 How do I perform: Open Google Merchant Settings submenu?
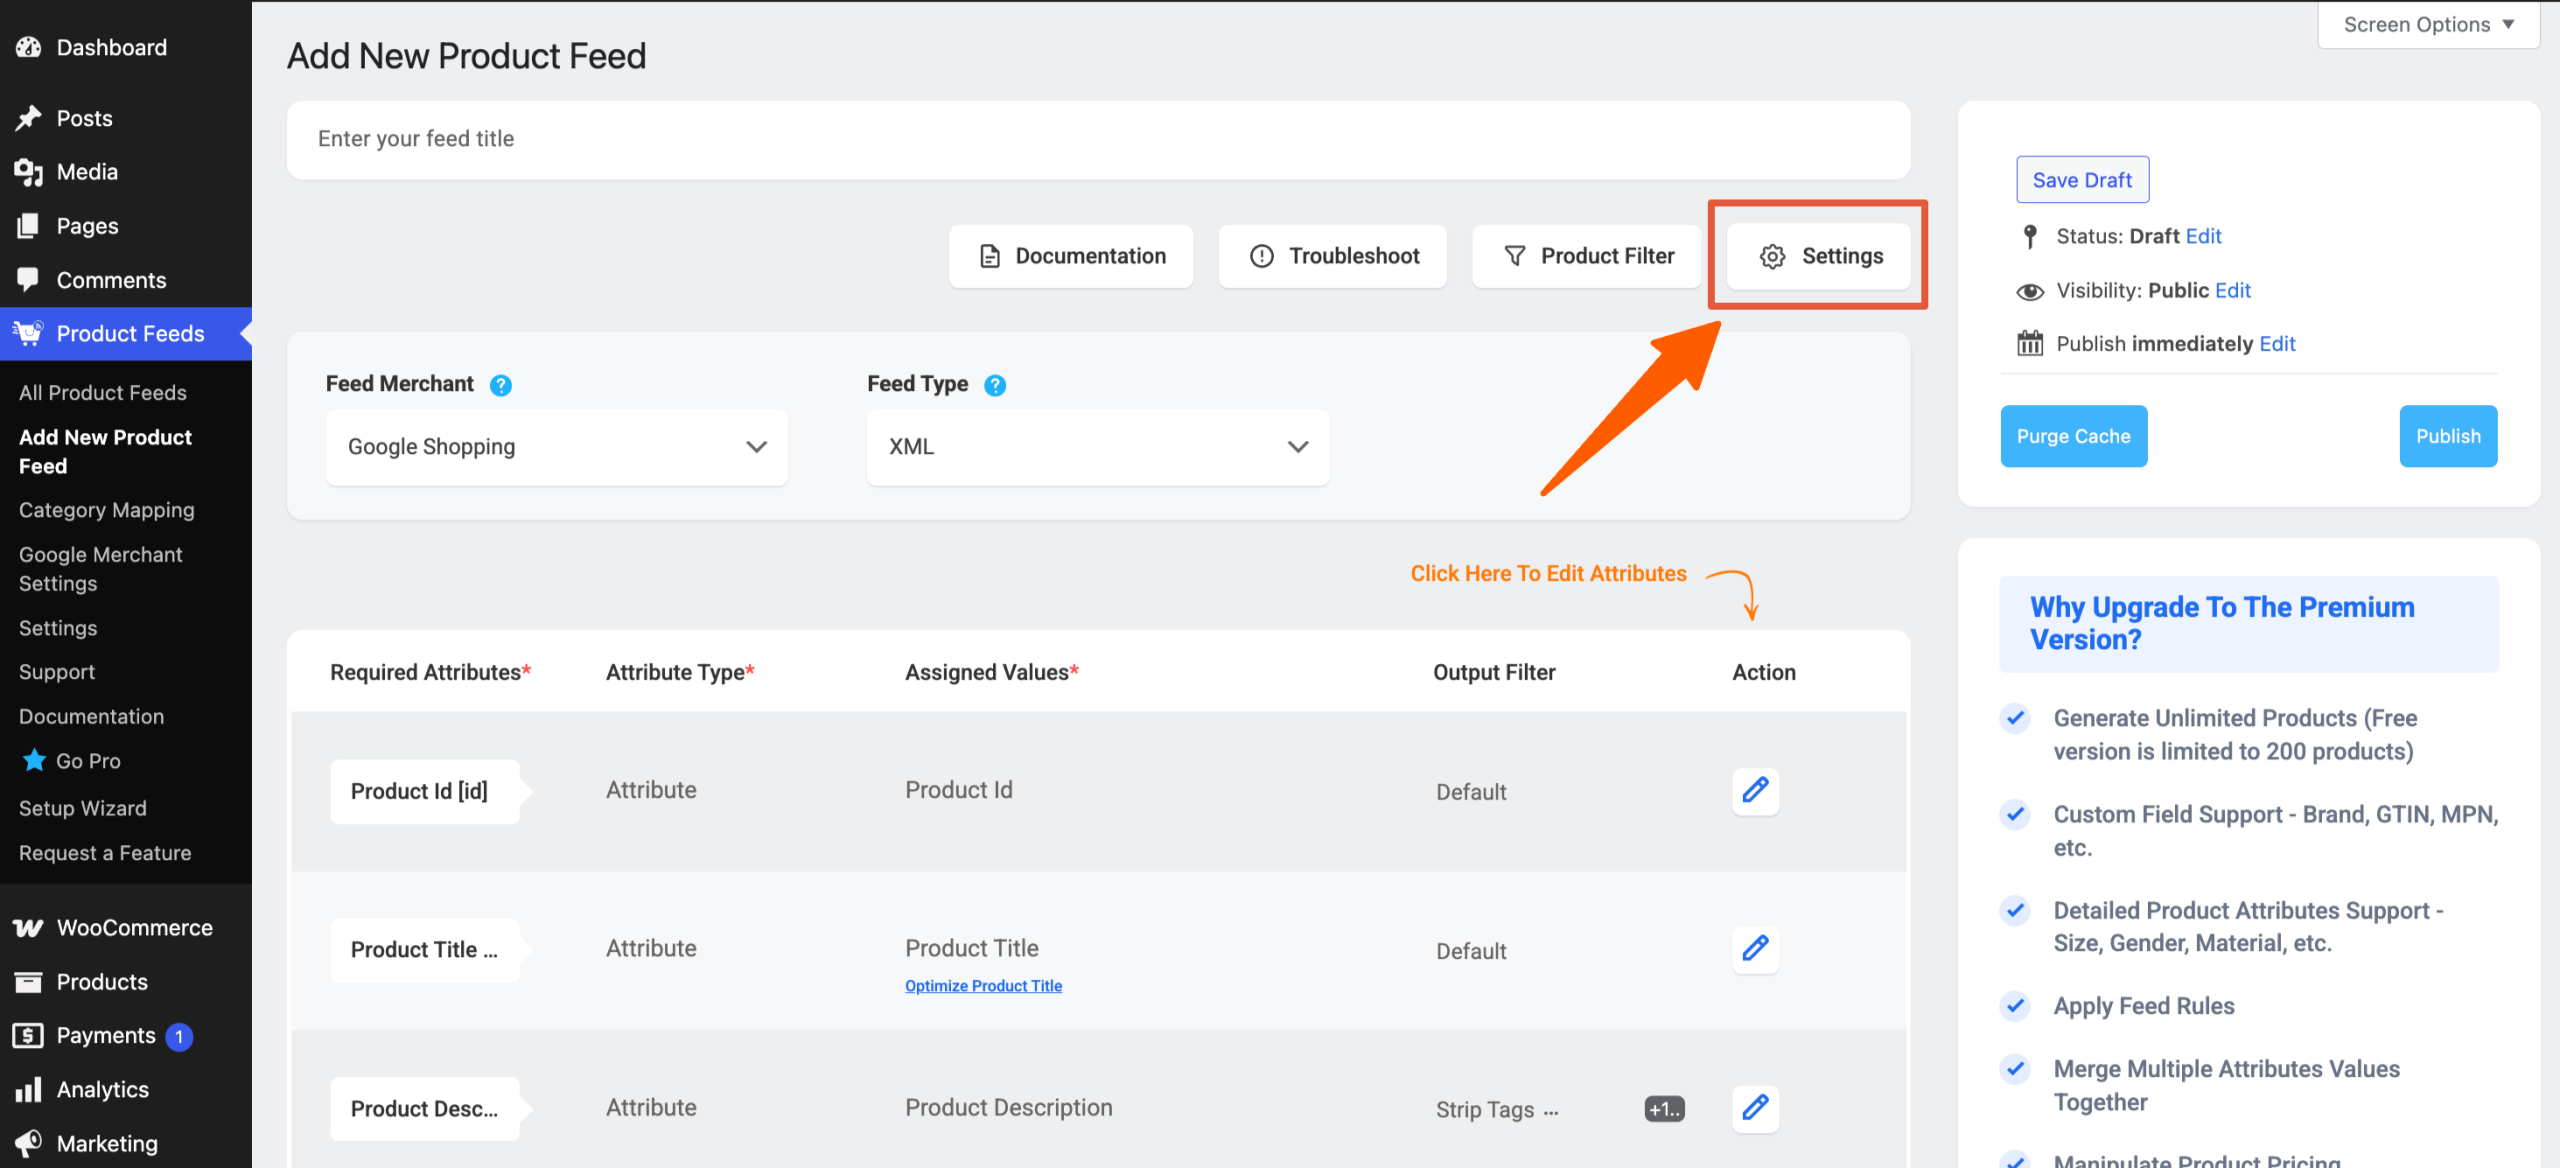pyautogui.click(x=100, y=568)
